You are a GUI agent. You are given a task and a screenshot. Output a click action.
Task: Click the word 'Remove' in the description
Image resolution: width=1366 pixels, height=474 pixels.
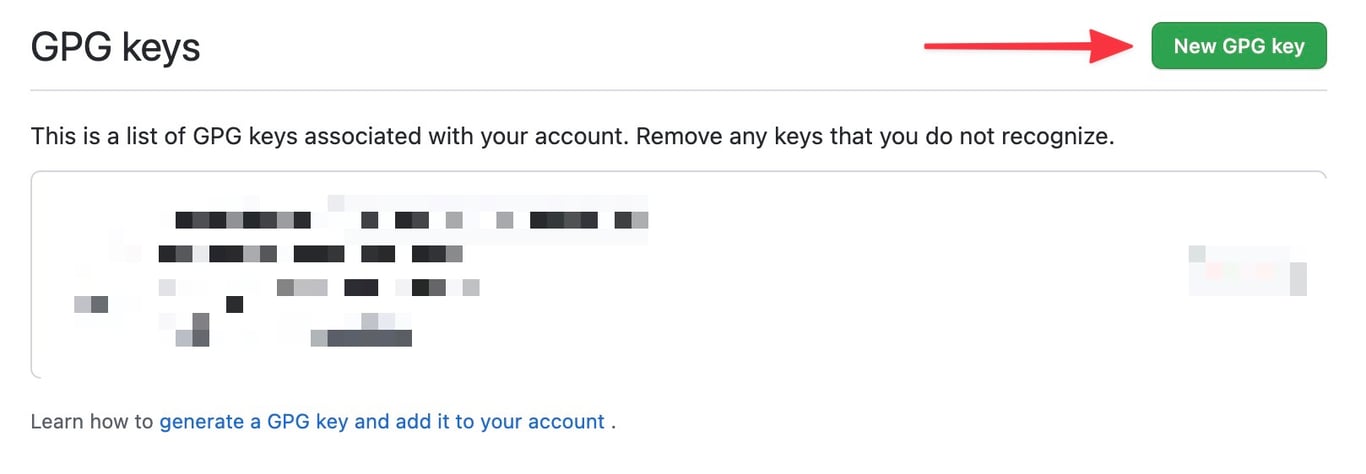coord(673,136)
